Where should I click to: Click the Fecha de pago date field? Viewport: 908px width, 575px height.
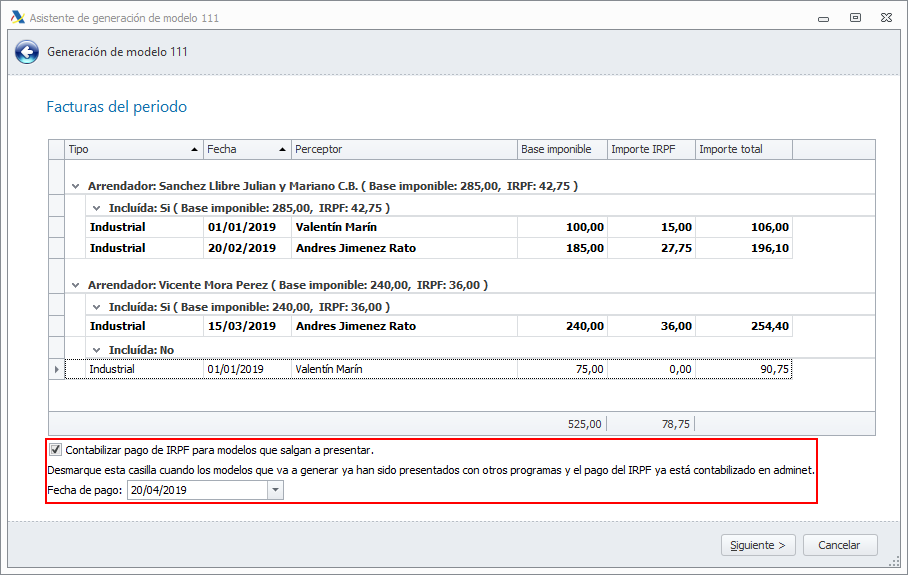196,490
